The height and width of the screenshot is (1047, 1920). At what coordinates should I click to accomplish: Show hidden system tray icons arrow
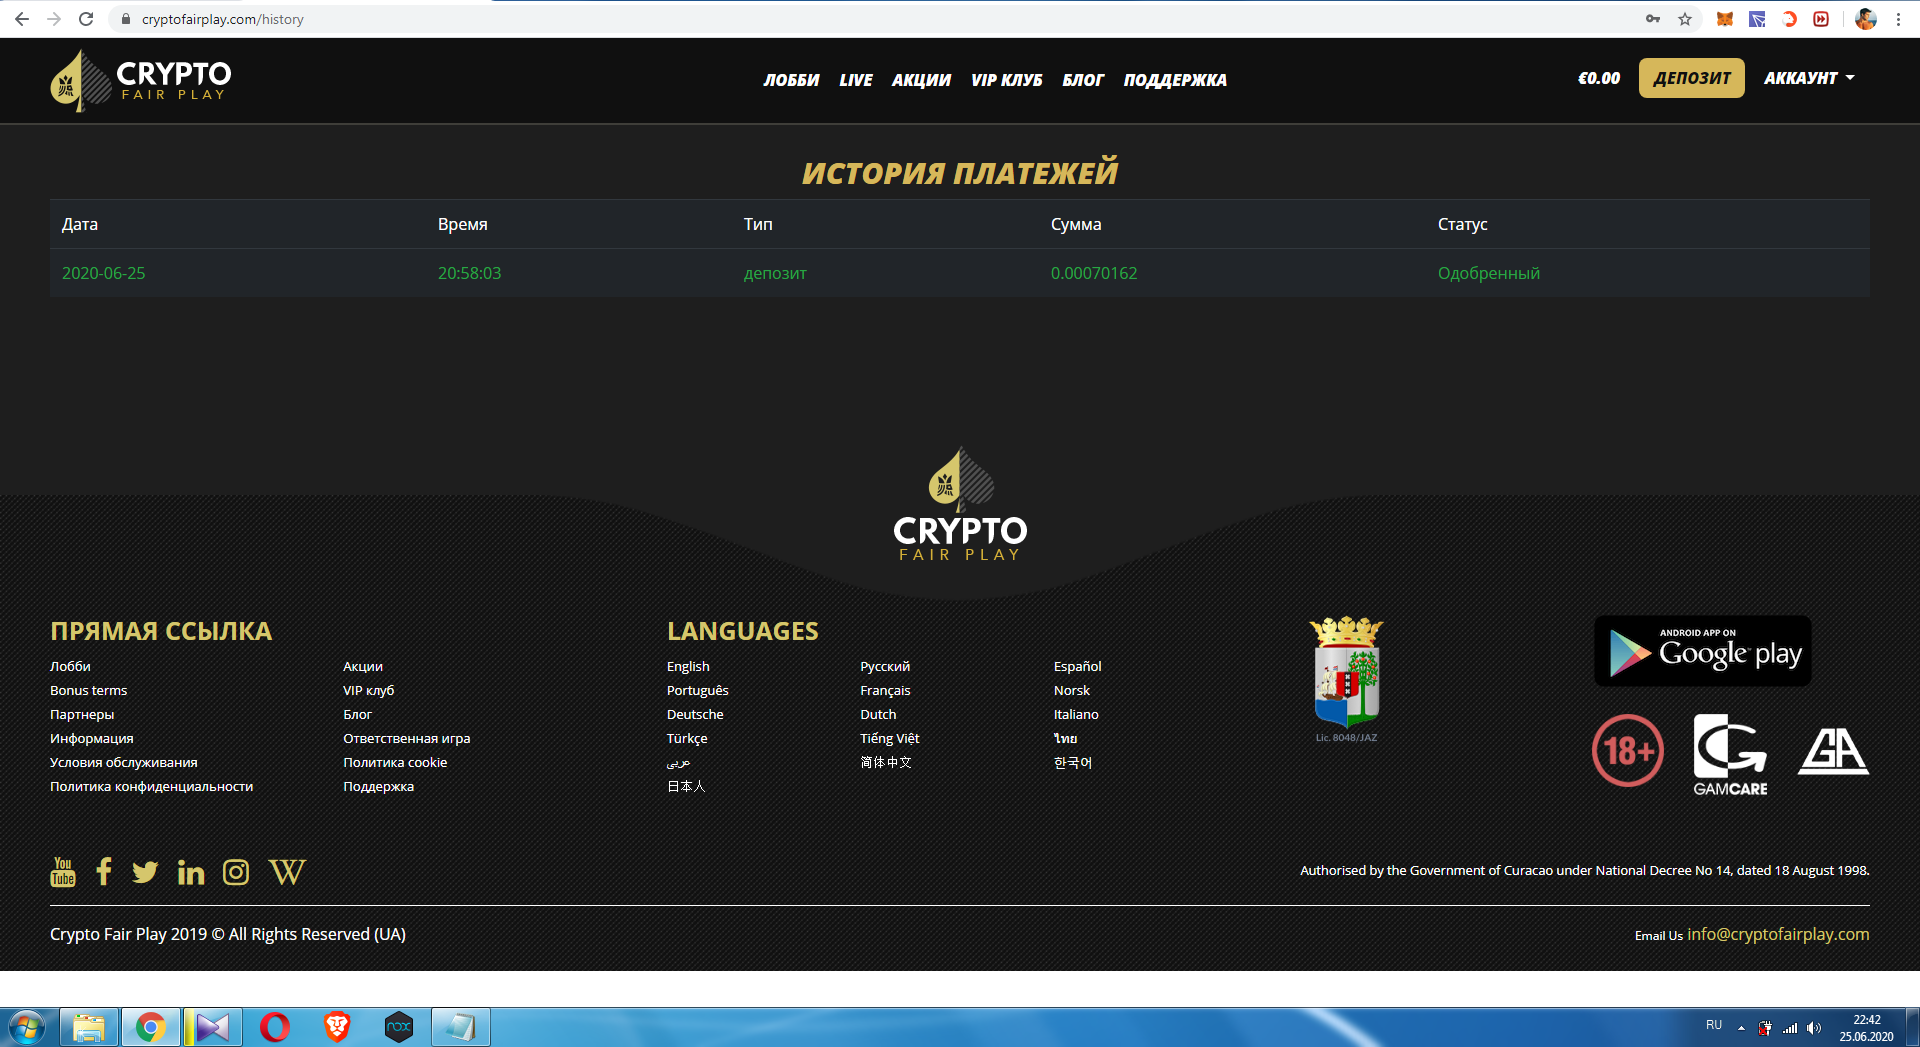pyautogui.click(x=1741, y=1028)
